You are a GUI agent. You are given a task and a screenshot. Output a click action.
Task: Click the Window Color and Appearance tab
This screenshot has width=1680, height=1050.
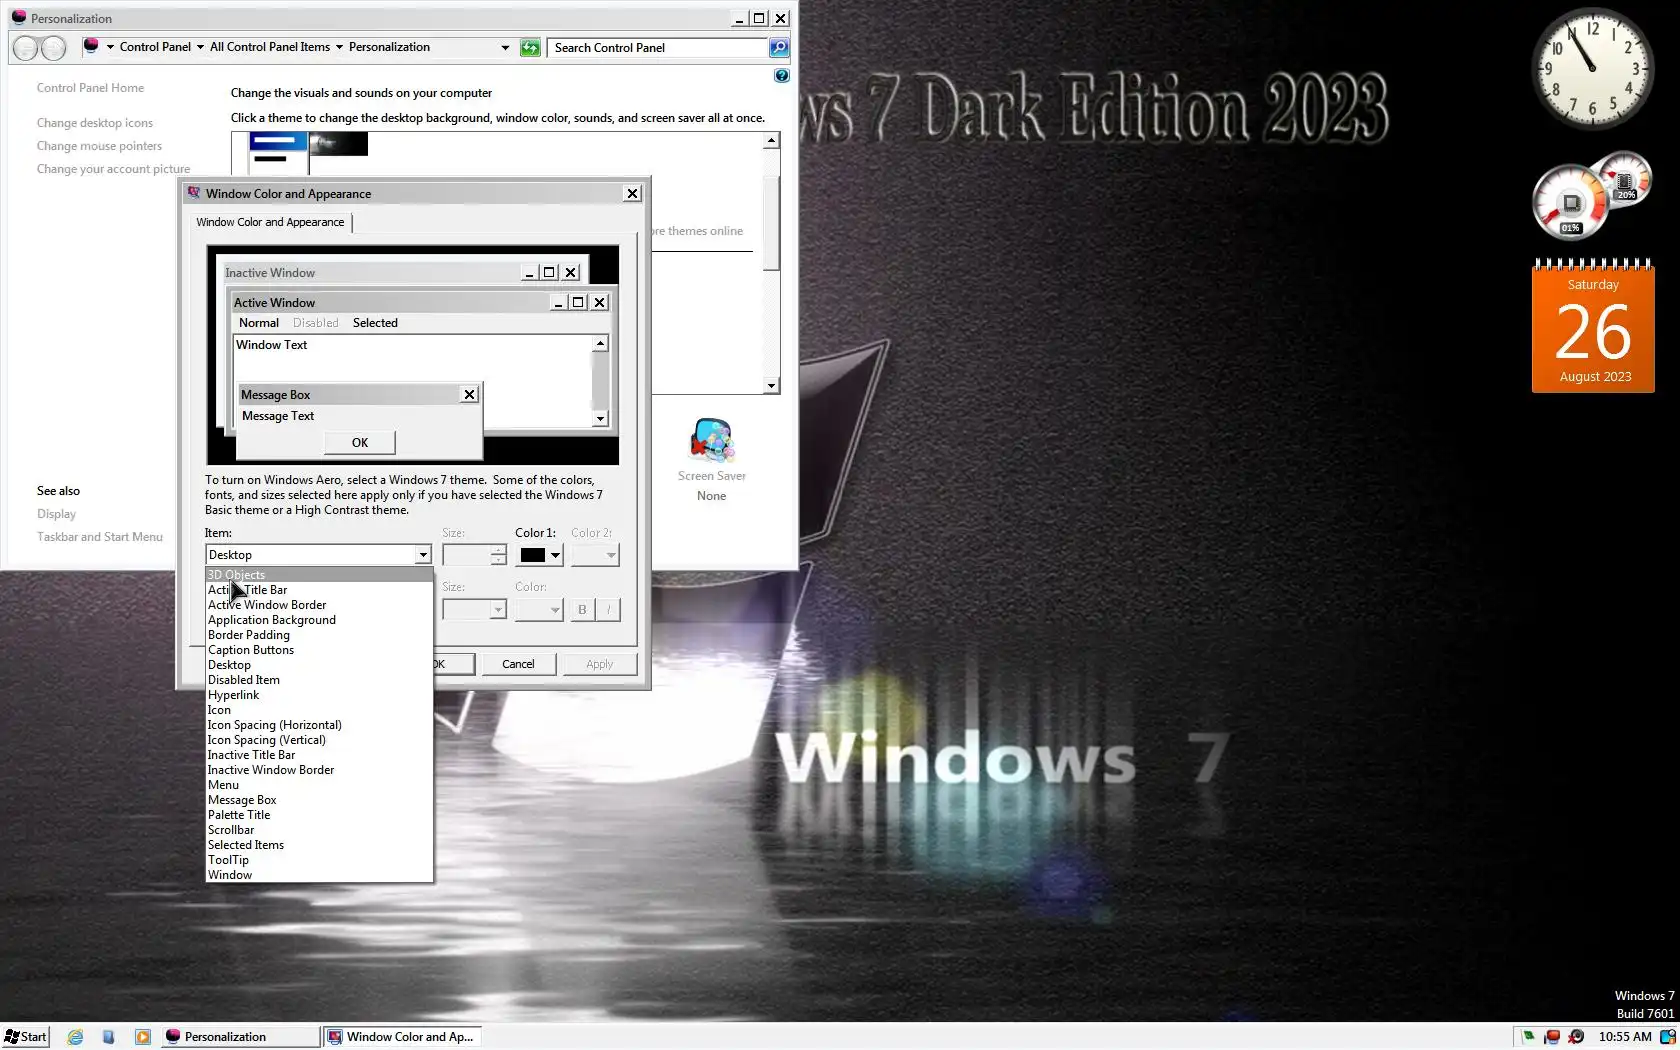(270, 222)
